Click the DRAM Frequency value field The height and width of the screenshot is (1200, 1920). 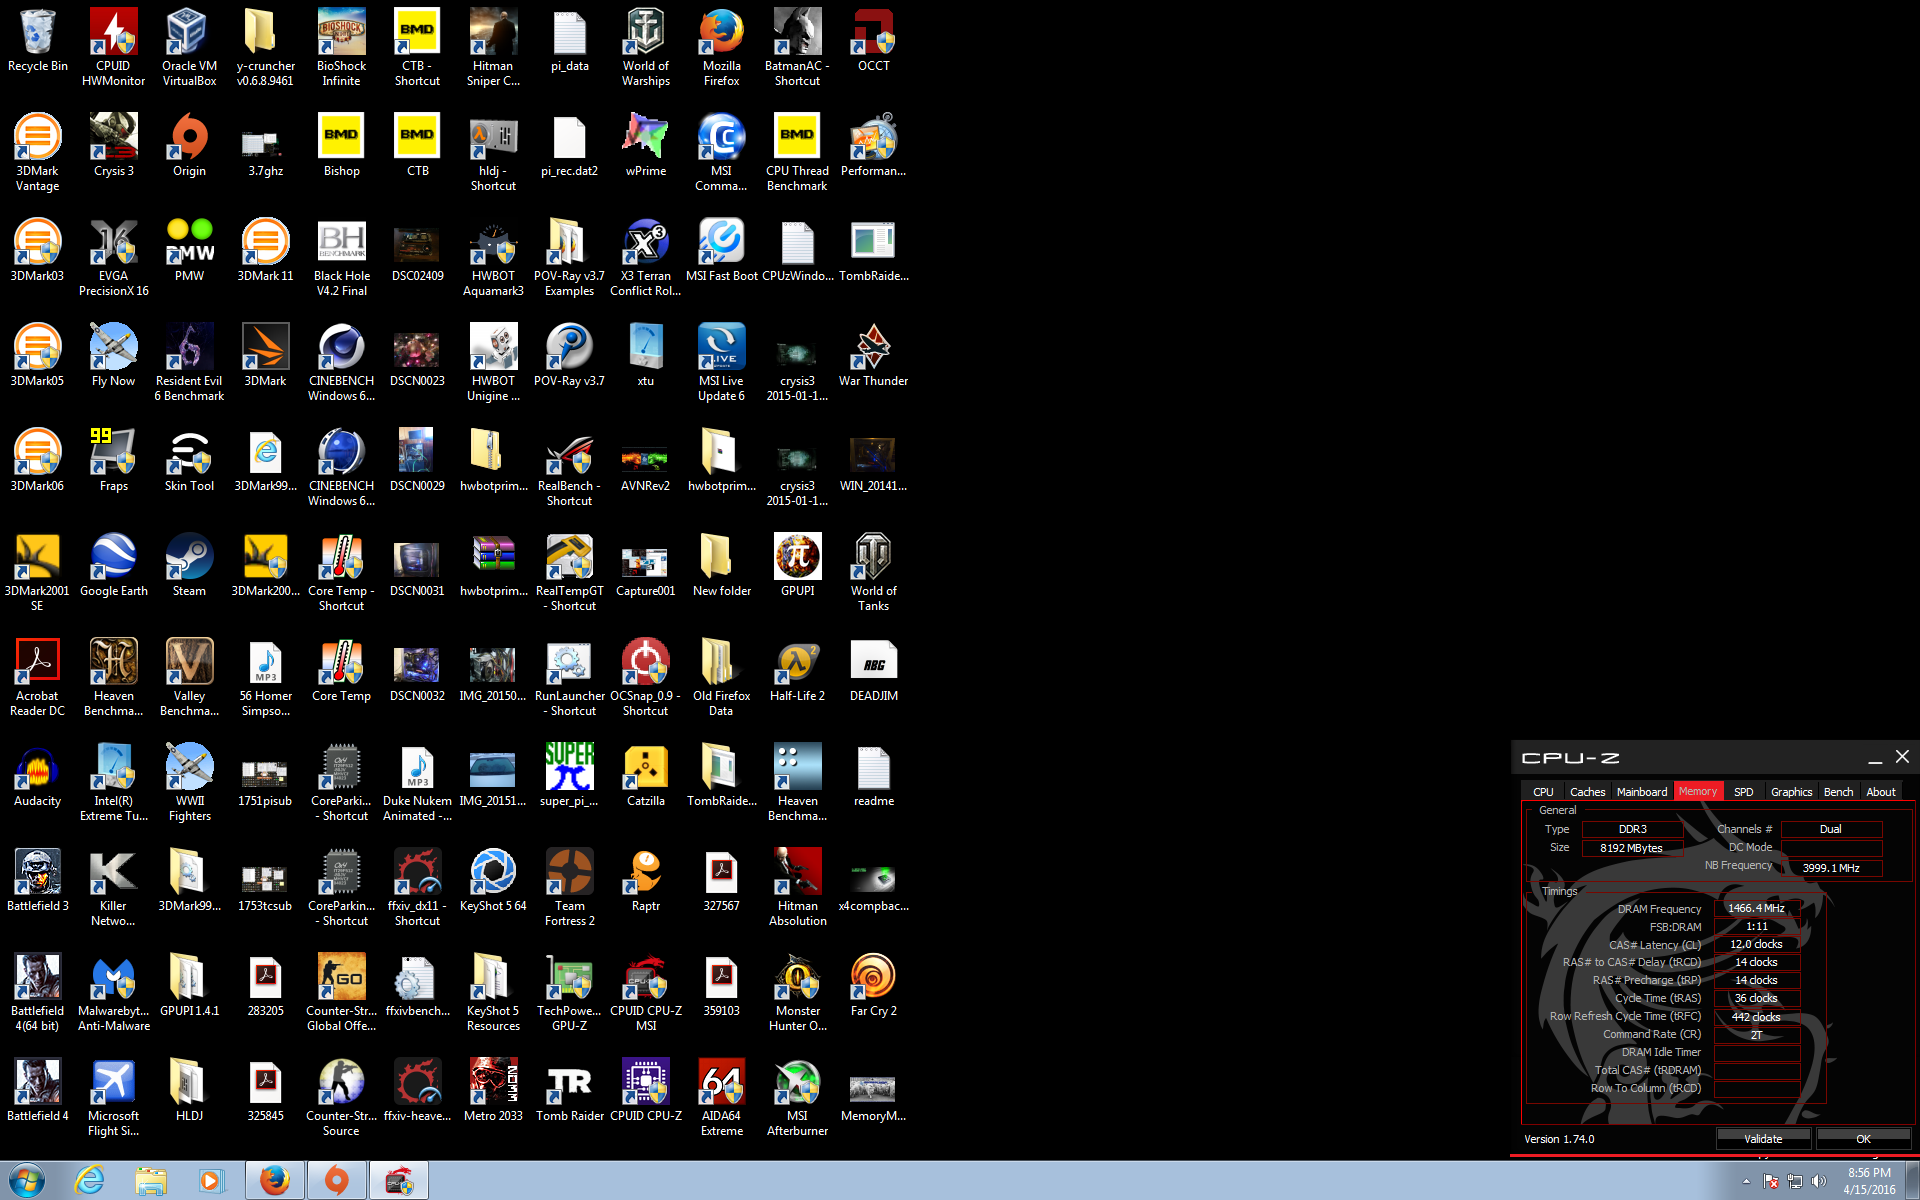pyautogui.click(x=1757, y=908)
